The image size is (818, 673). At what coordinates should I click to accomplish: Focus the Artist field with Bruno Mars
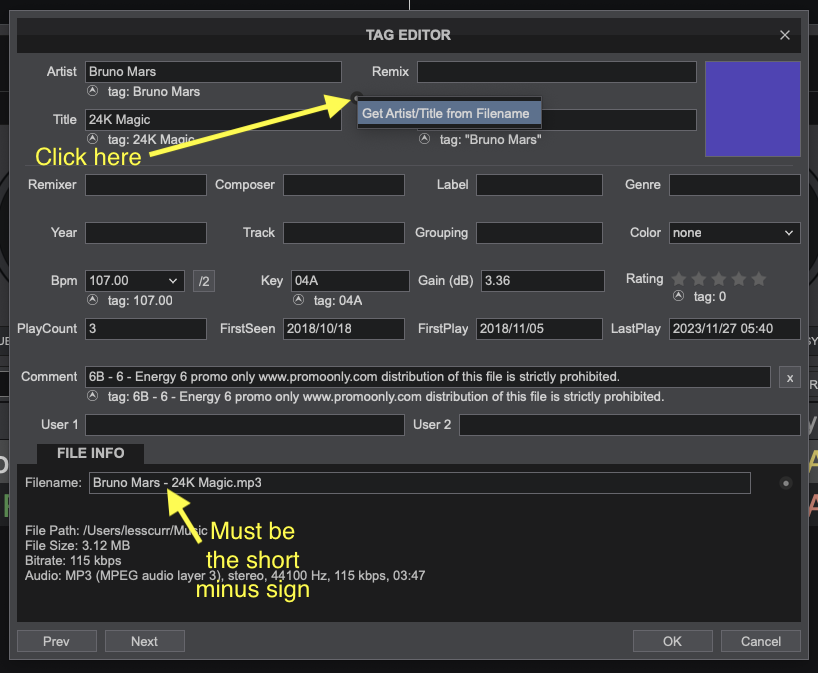(213, 72)
